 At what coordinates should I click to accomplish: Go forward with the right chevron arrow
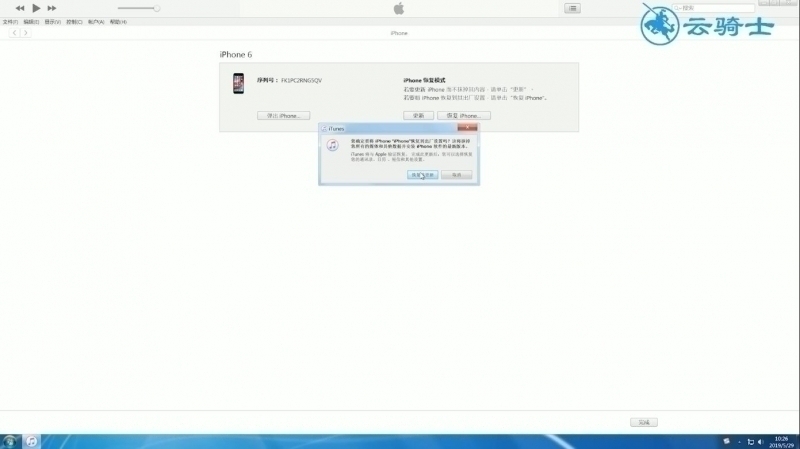click(x=26, y=33)
